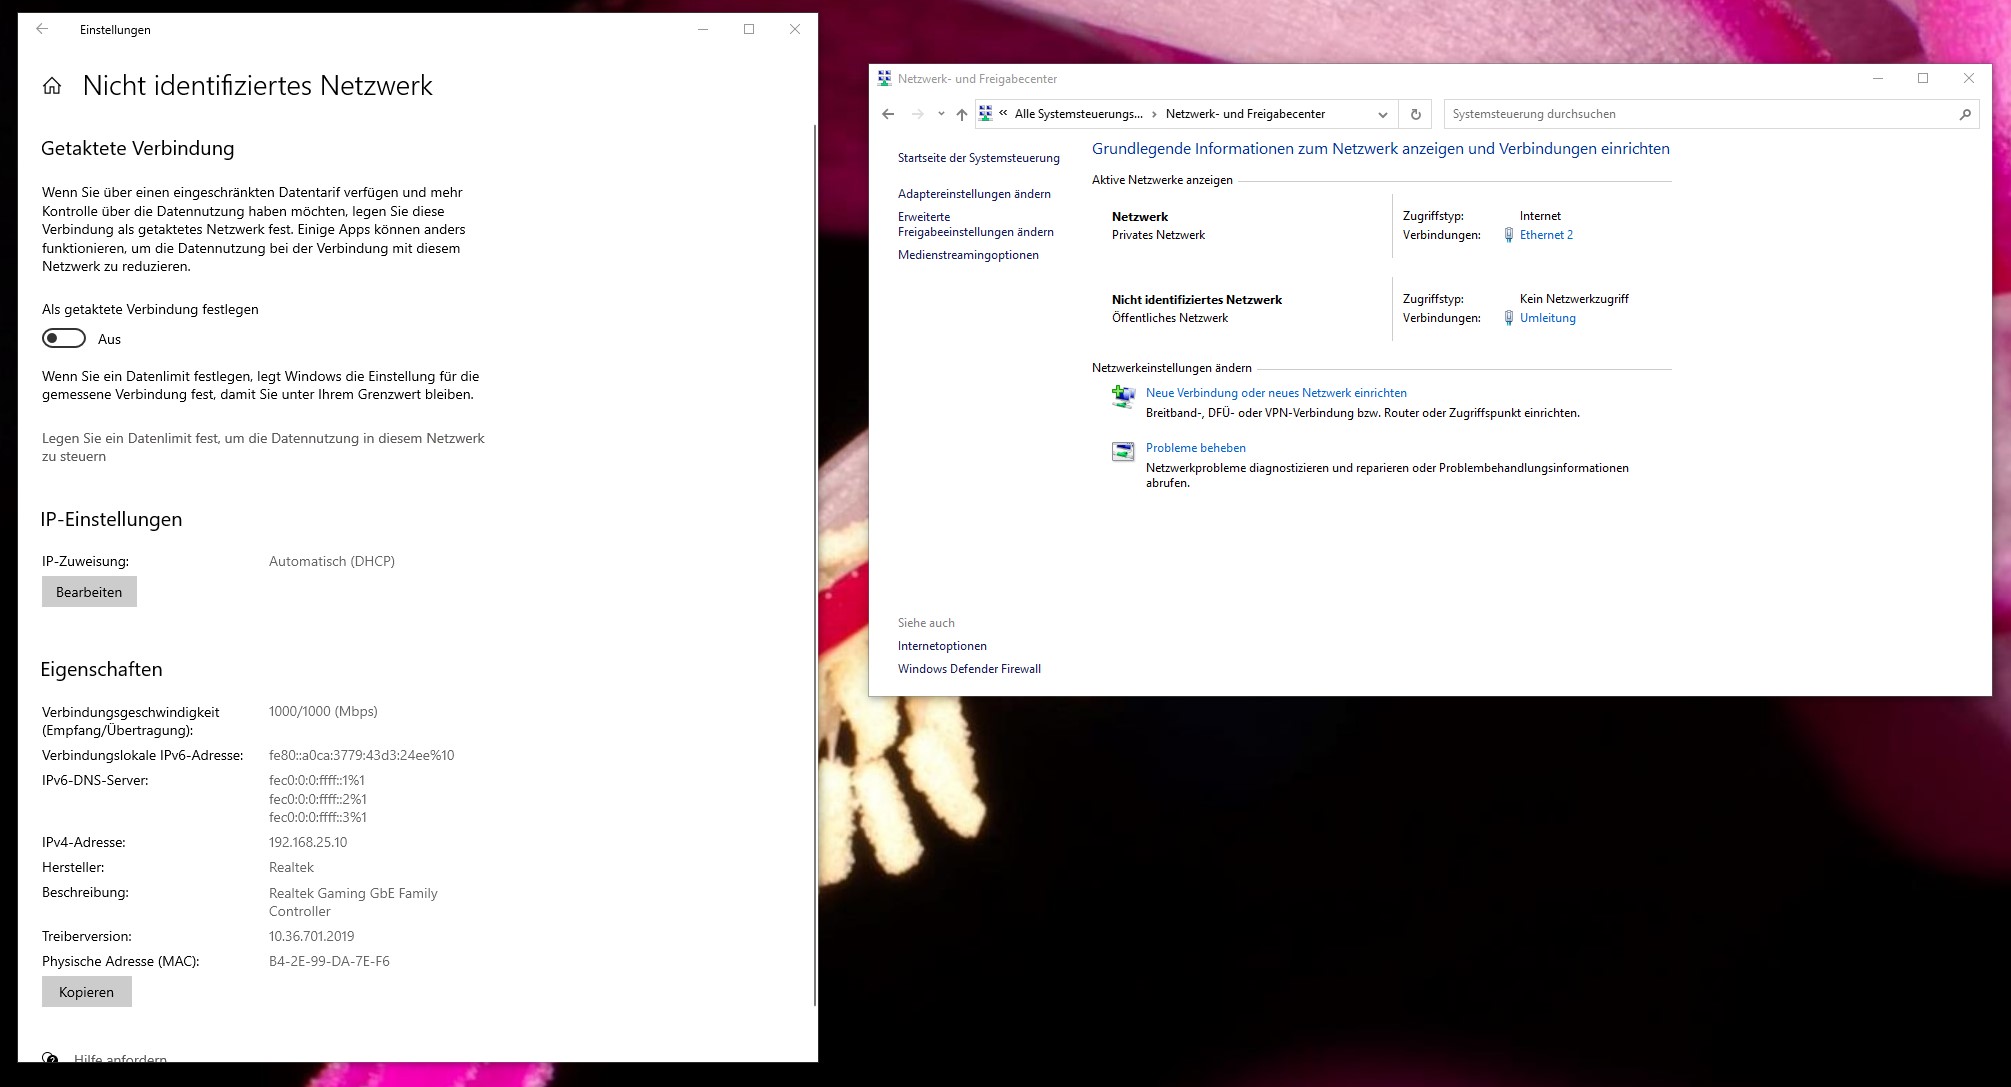Click the up-arrow folder navigation button
The width and height of the screenshot is (2011, 1087).
point(961,114)
